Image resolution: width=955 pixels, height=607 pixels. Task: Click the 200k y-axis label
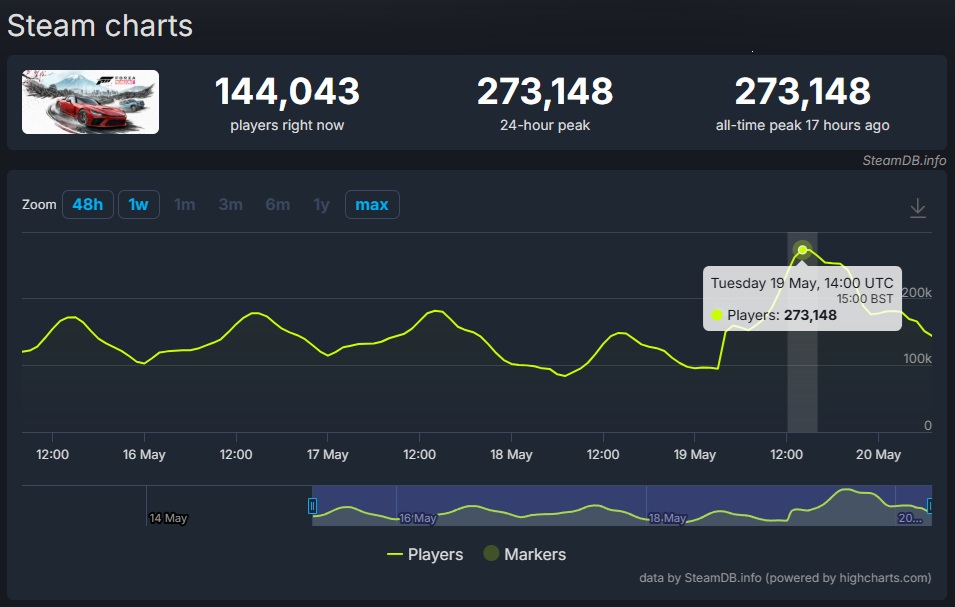pos(917,293)
